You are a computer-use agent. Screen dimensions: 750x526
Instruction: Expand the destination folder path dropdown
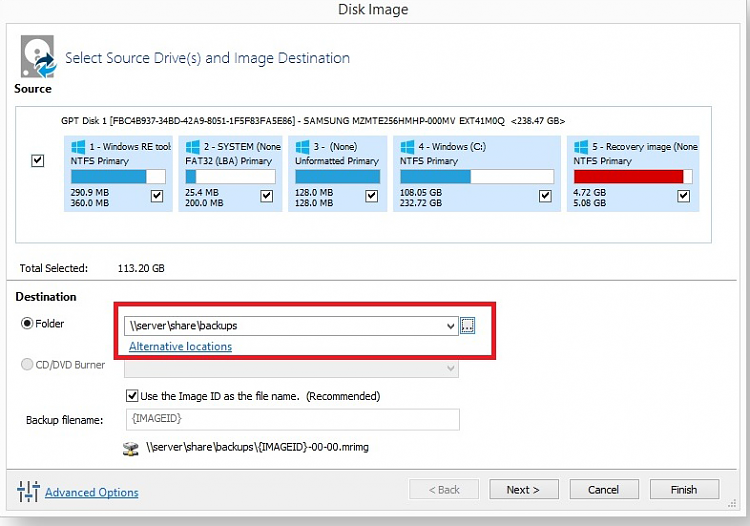450,326
